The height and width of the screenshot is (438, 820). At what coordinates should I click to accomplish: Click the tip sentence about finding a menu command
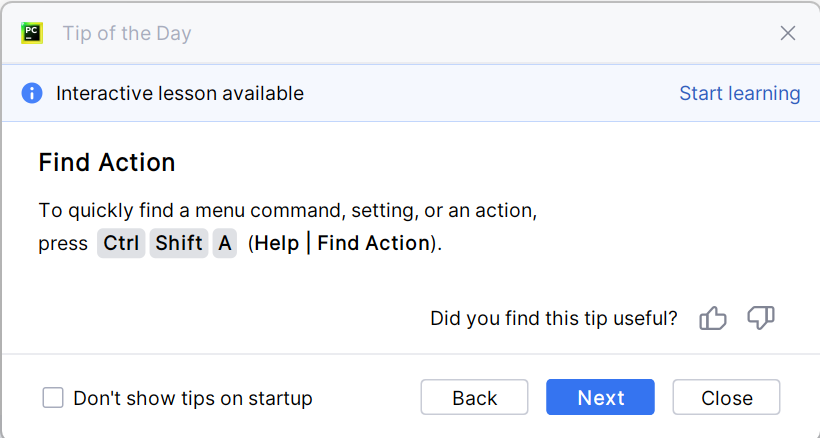coord(288,211)
